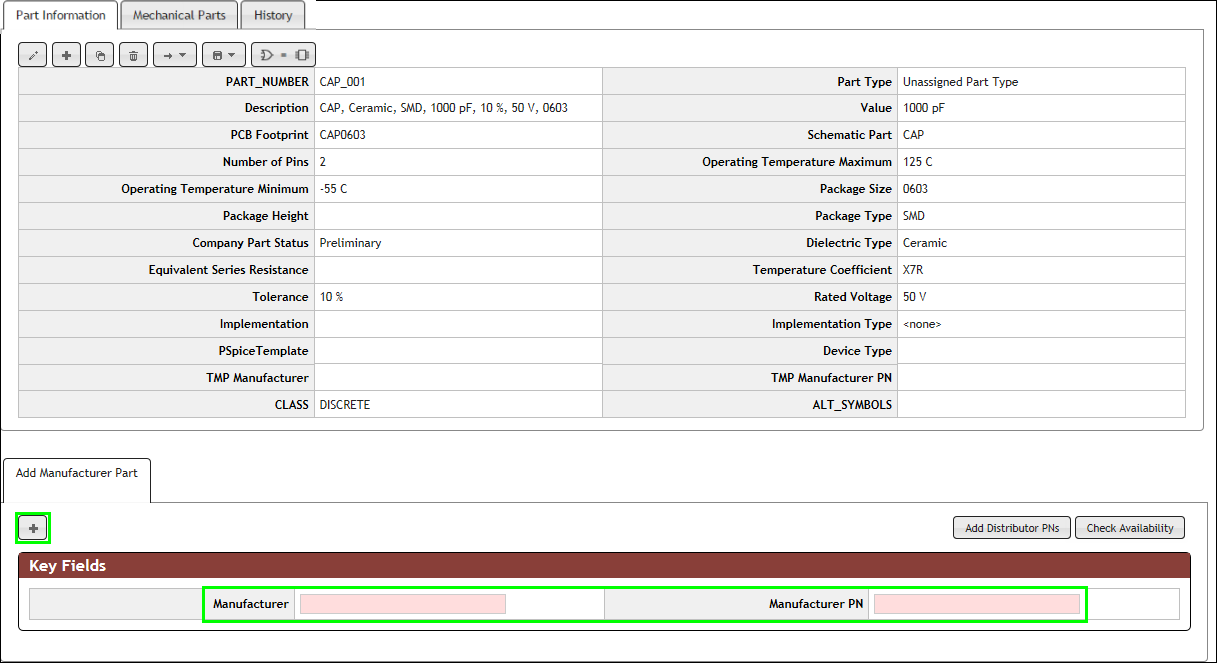
Task: Click the Add Distributor PNs button
Action: [1011, 527]
